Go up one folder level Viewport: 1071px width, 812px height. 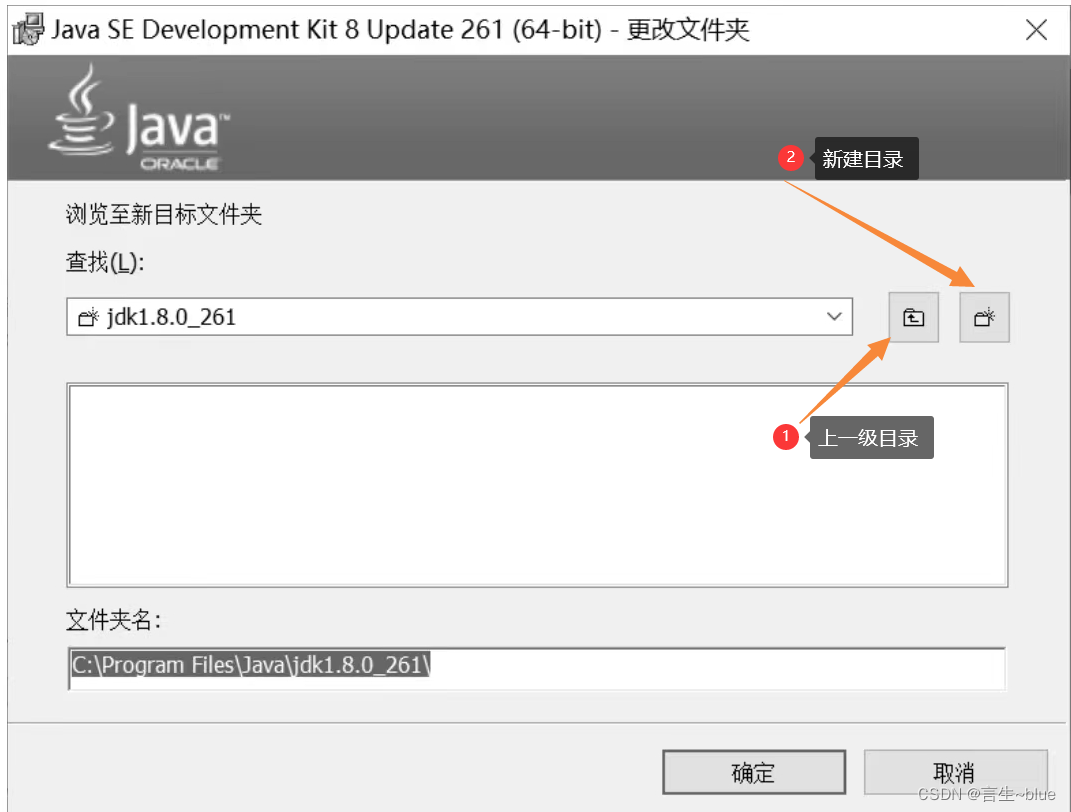click(x=913, y=318)
